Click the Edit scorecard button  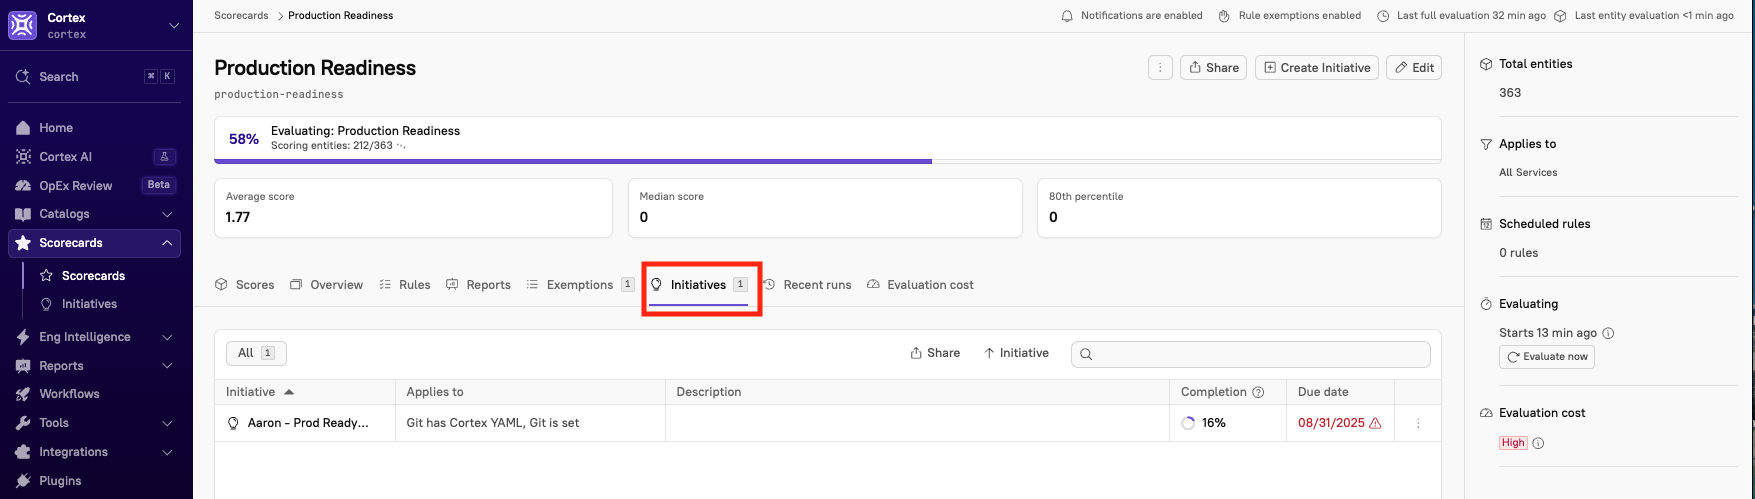[1414, 68]
